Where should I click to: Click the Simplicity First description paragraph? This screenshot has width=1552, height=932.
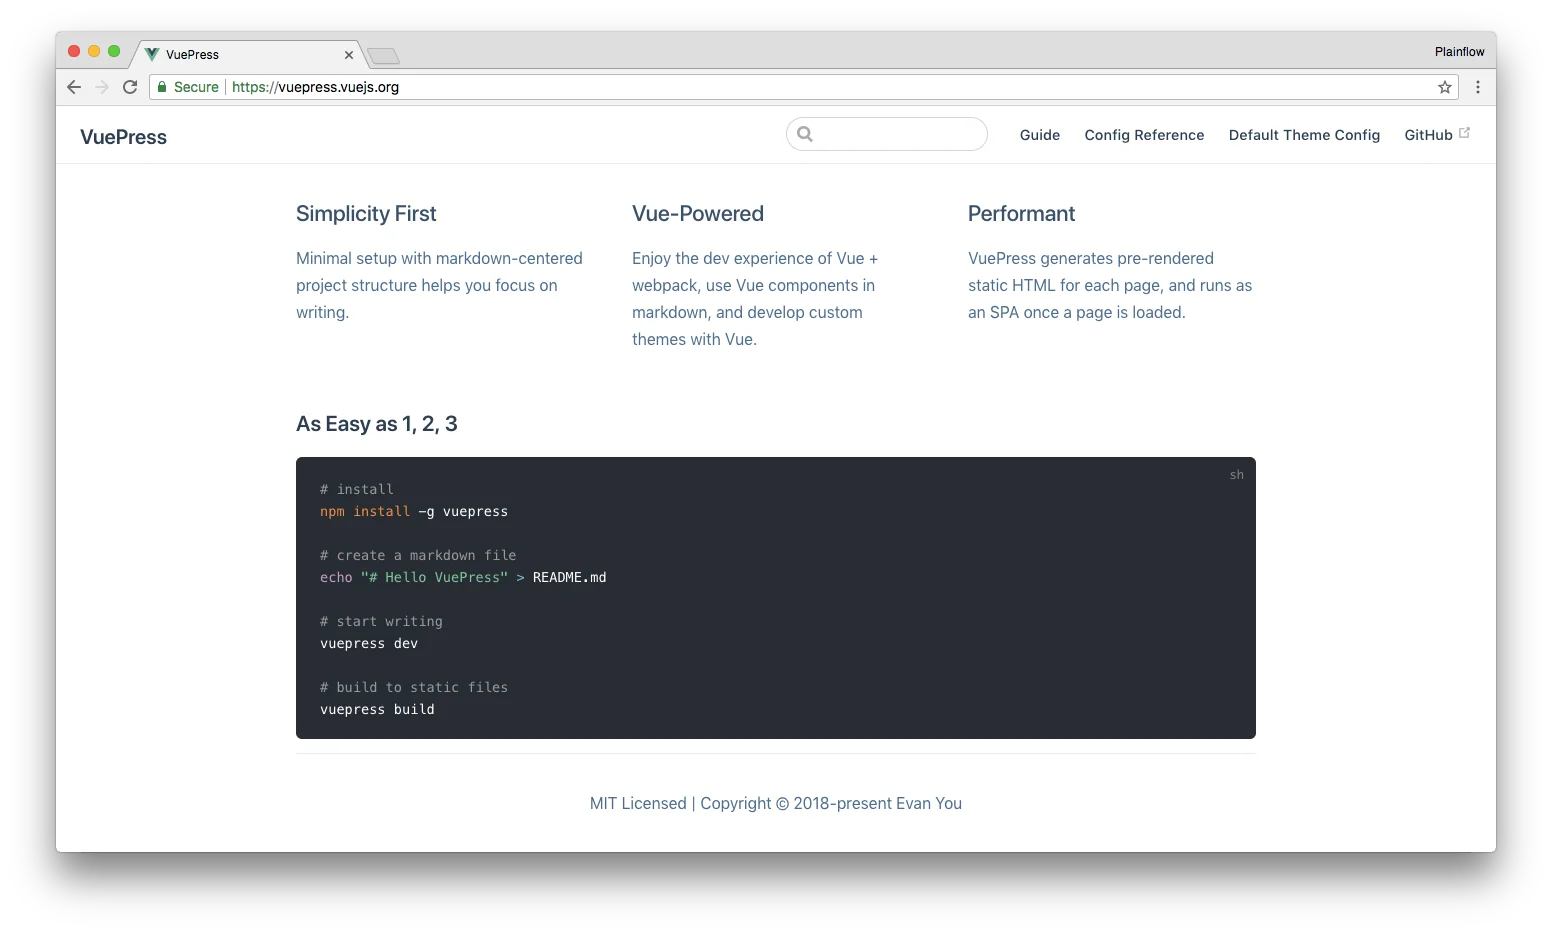tap(439, 285)
